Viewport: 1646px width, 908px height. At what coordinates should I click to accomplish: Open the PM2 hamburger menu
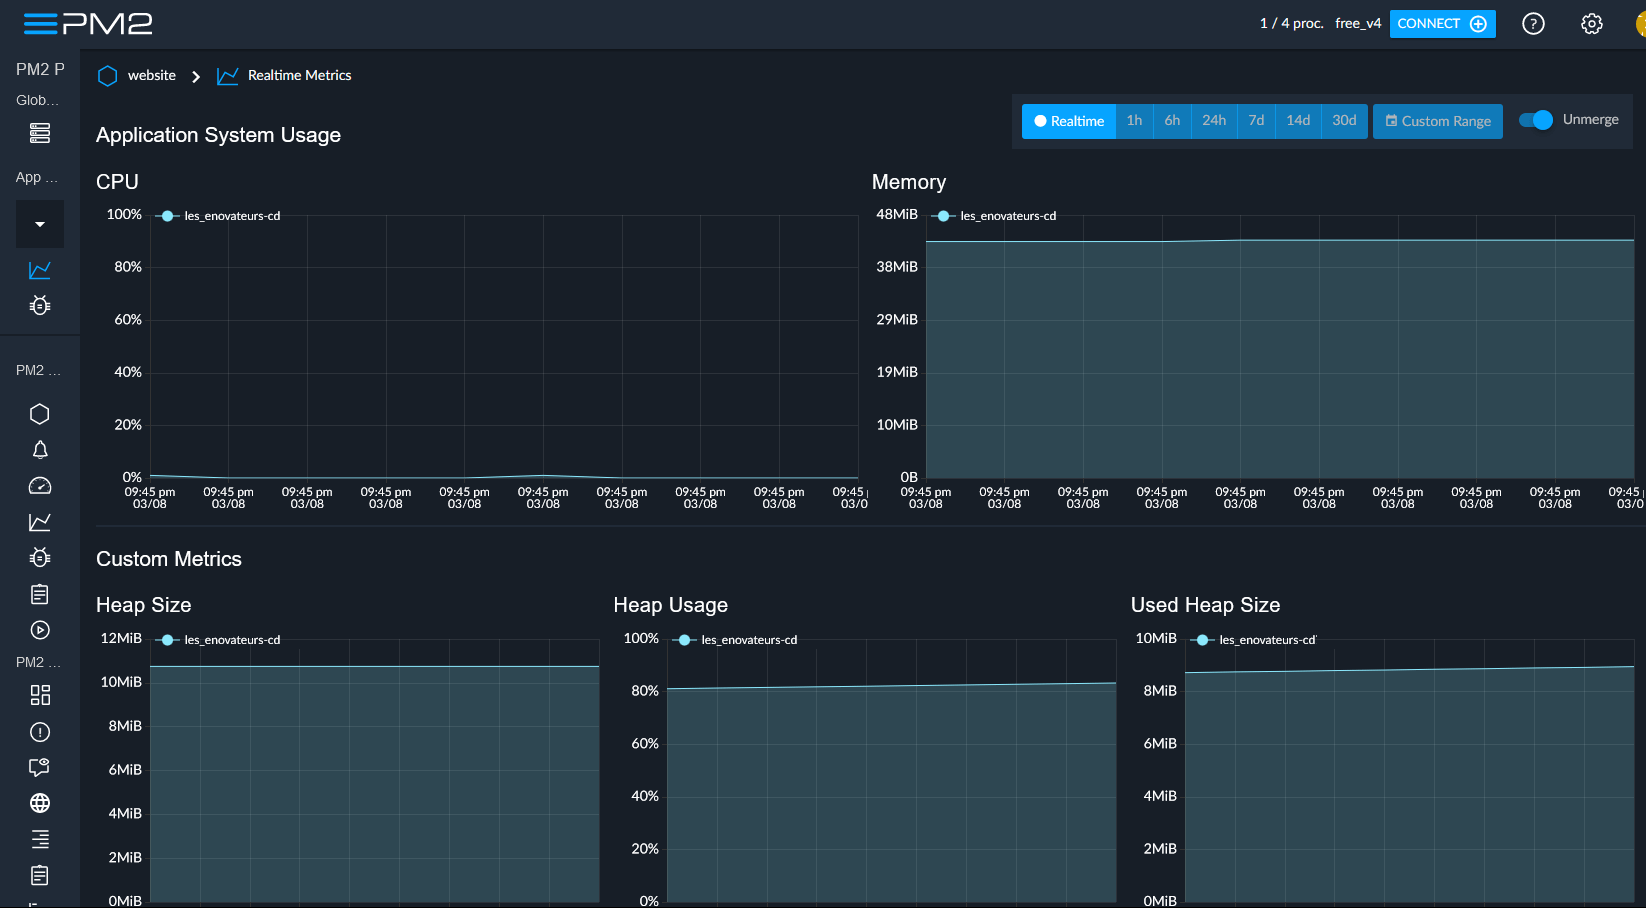tap(40, 24)
